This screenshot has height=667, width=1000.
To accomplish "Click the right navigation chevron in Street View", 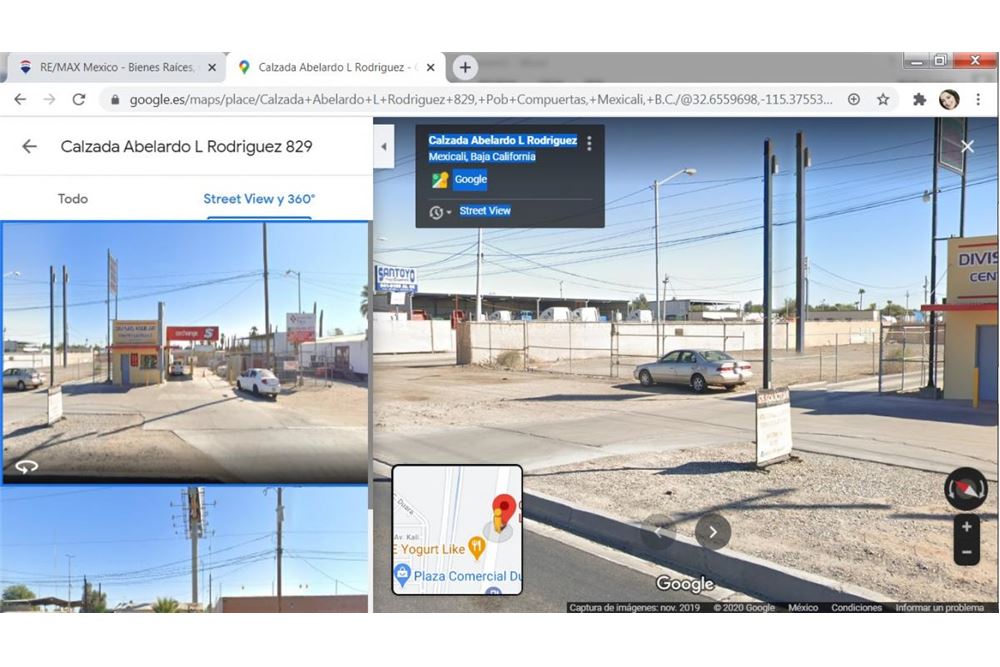I will [712, 532].
